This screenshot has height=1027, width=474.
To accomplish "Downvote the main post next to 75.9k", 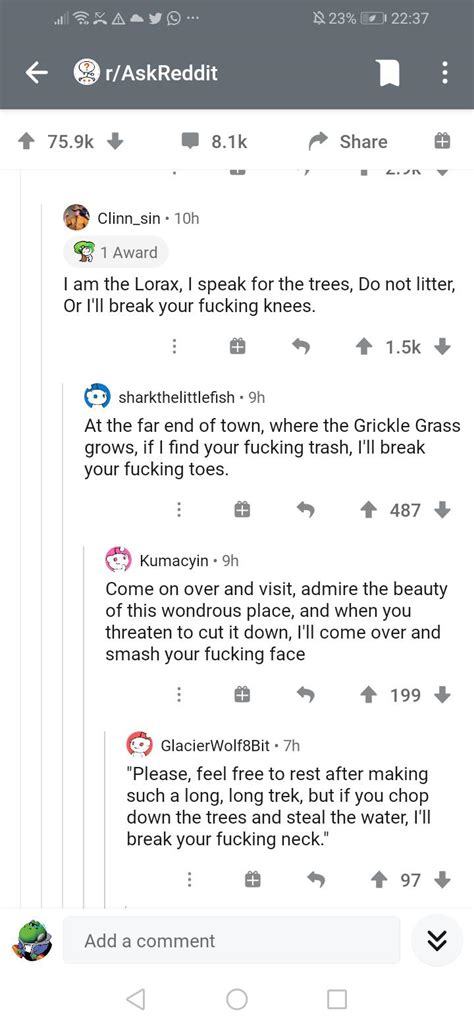I will (115, 141).
